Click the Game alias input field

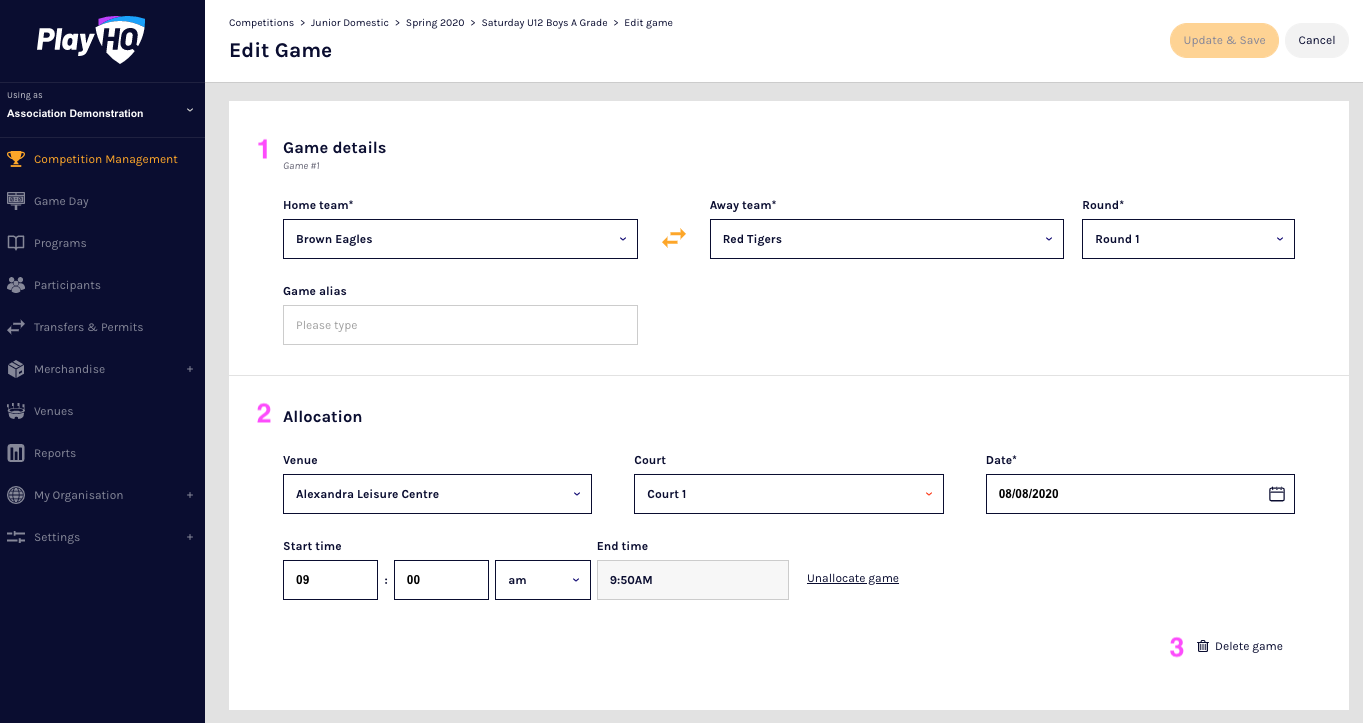click(x=460, y=325)
